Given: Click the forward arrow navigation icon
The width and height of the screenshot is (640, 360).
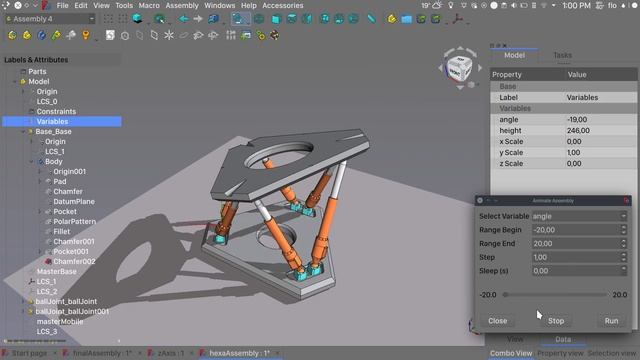Looking at the screenshot, I should pos(198,19).
